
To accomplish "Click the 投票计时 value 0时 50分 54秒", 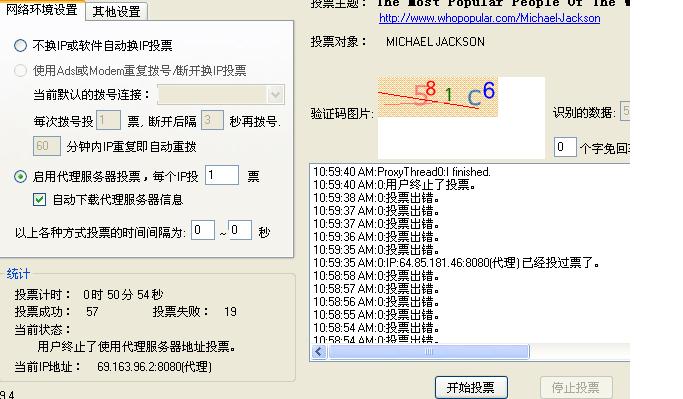I will [x=123, y=295].
